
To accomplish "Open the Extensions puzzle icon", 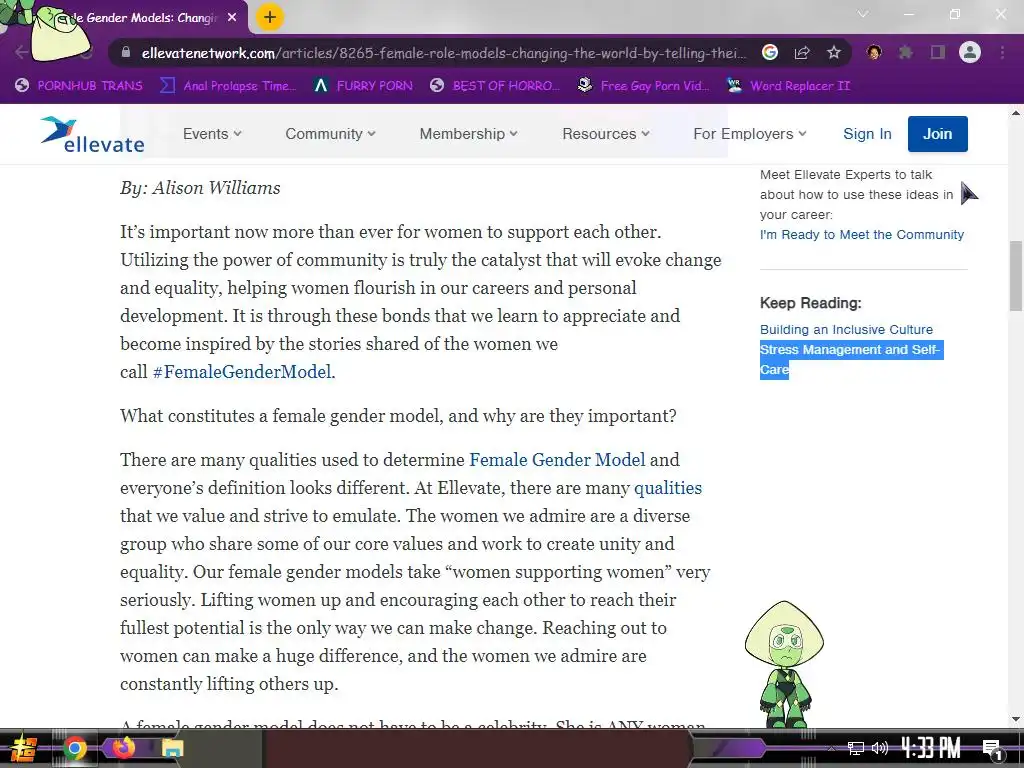I will pyautogui.click(x=906, y=52).
